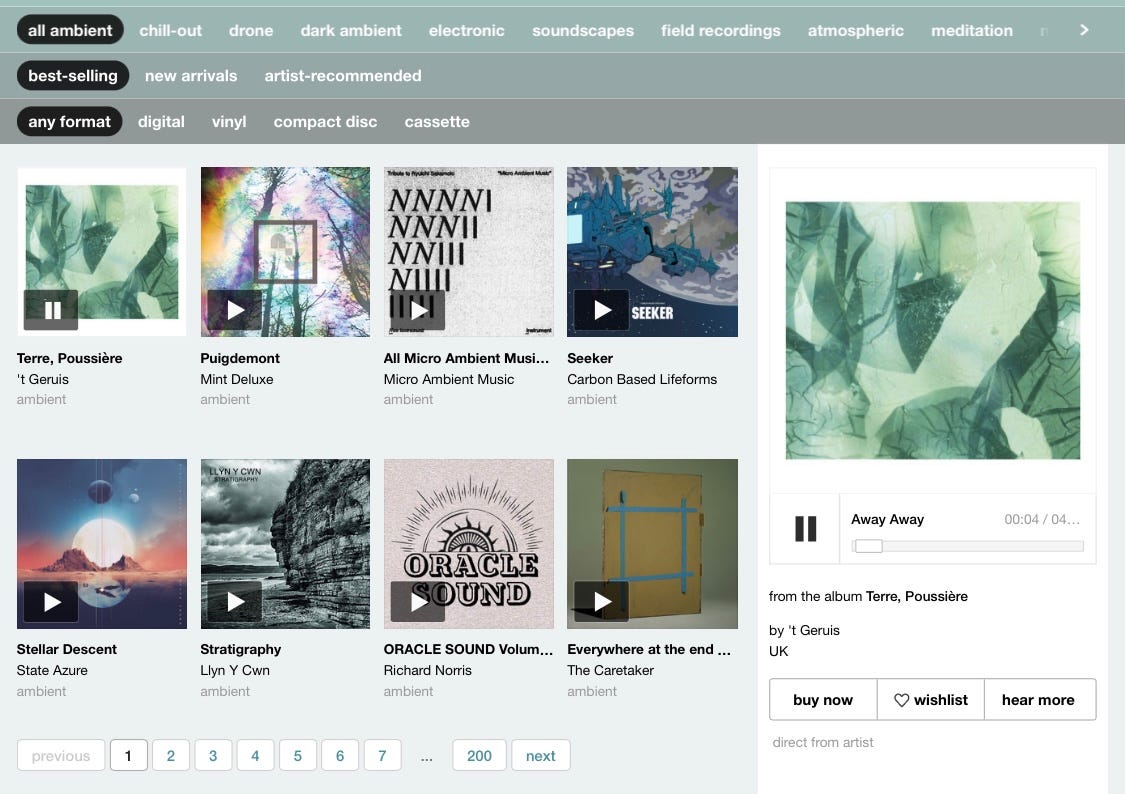Choose digital format filter
This screenshot has height=794, width=1125.
point(161,121)
